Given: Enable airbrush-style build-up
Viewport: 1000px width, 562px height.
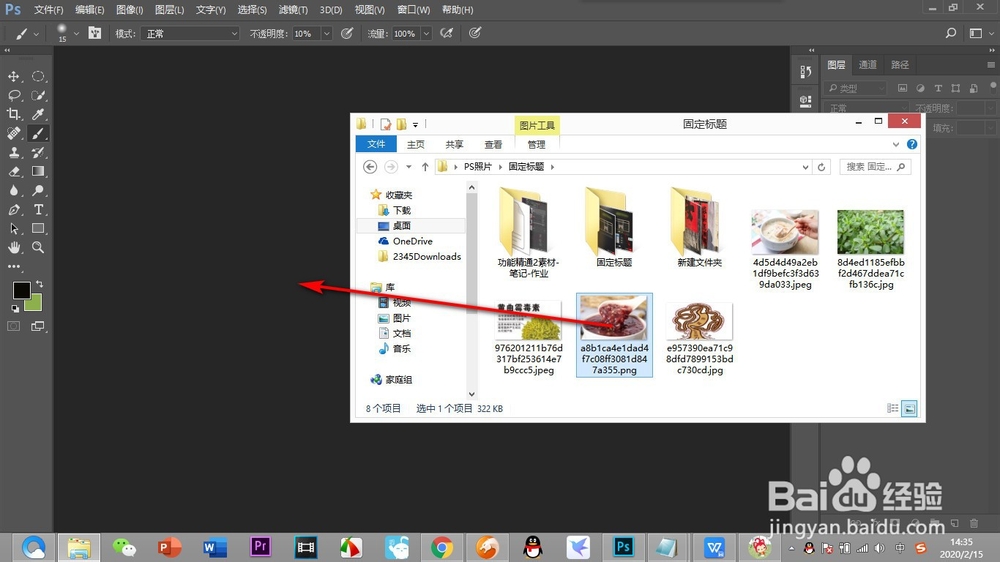Looking at the screenshot, I should click(x=446, y=33).
